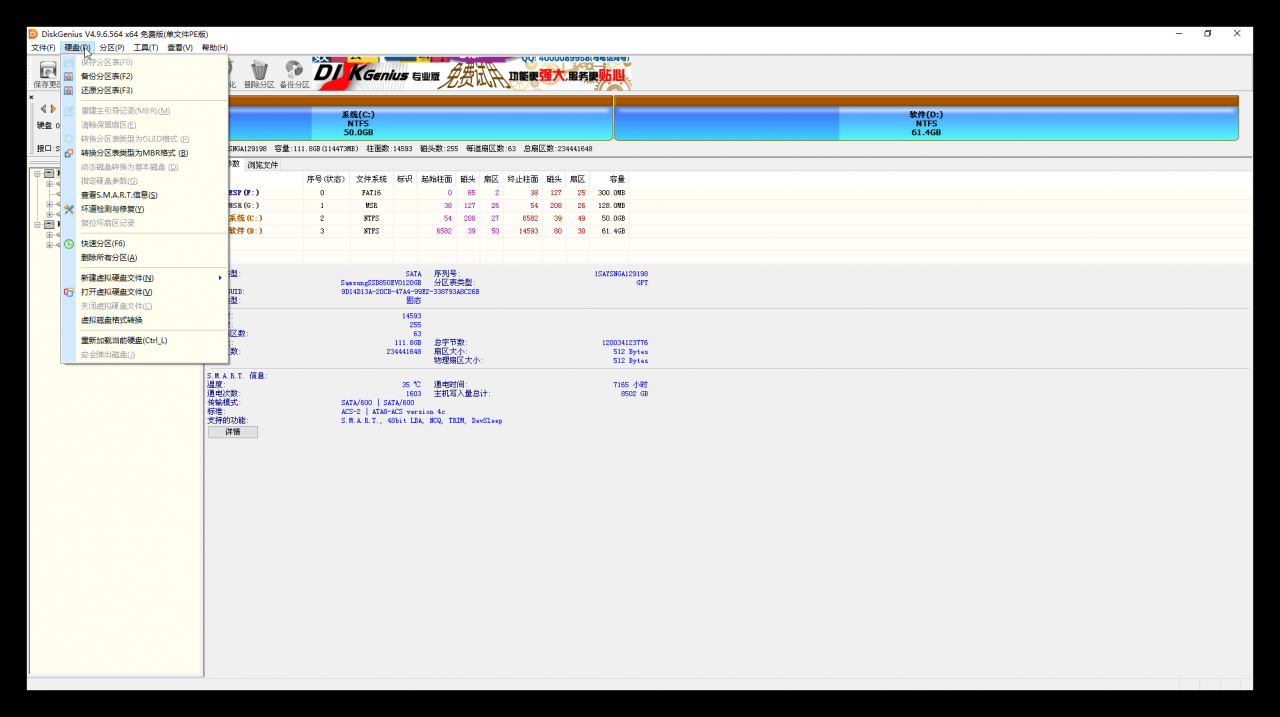
Task: Switch to the 浏览文件 tab
Action: pyautogui.click(x=263, y=164)
